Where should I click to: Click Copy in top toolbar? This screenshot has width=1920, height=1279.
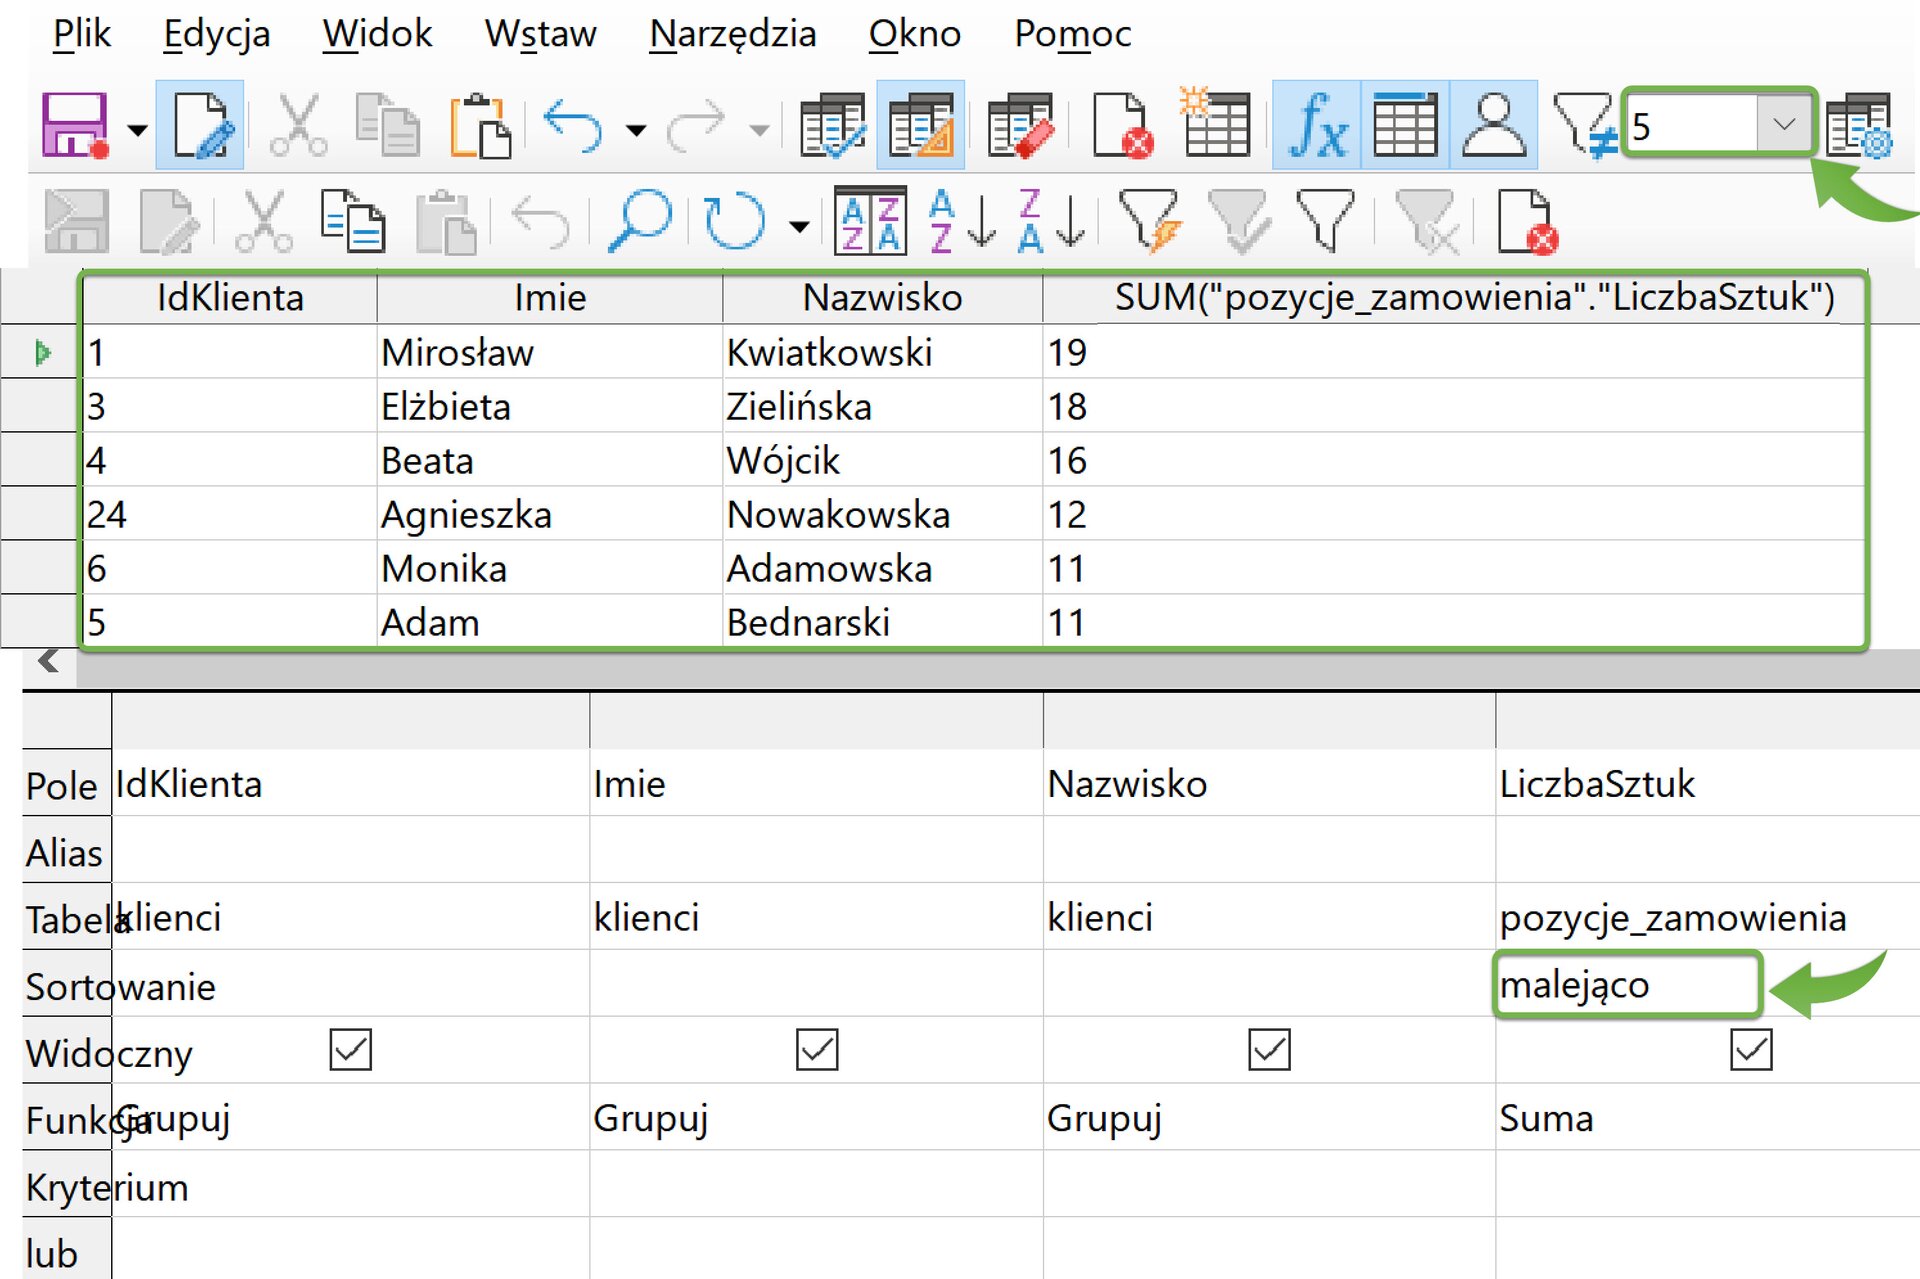[388, 126]
